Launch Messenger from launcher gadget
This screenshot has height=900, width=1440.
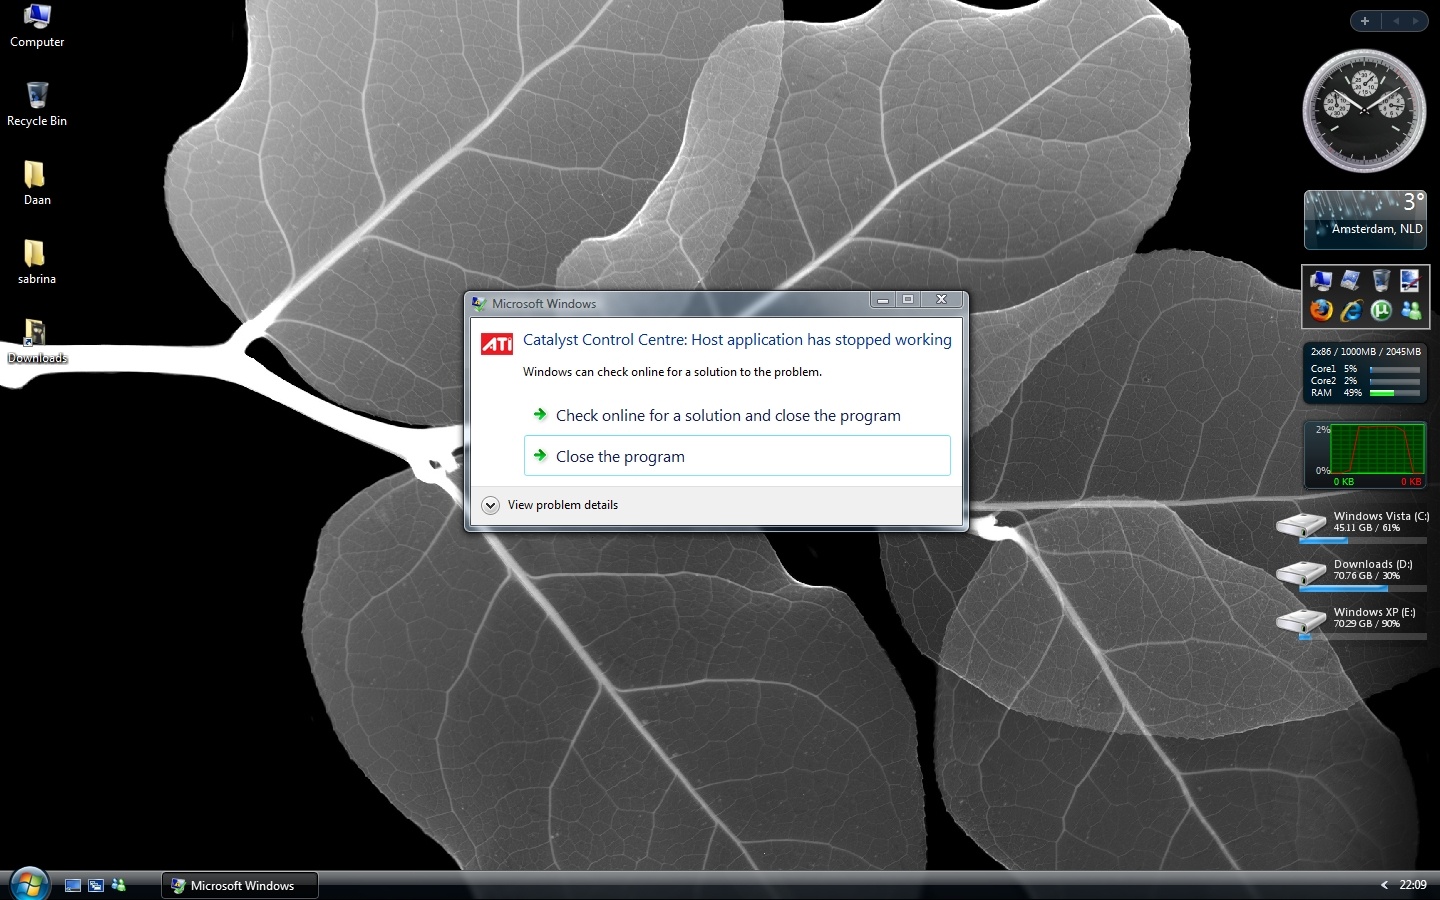1410,311
